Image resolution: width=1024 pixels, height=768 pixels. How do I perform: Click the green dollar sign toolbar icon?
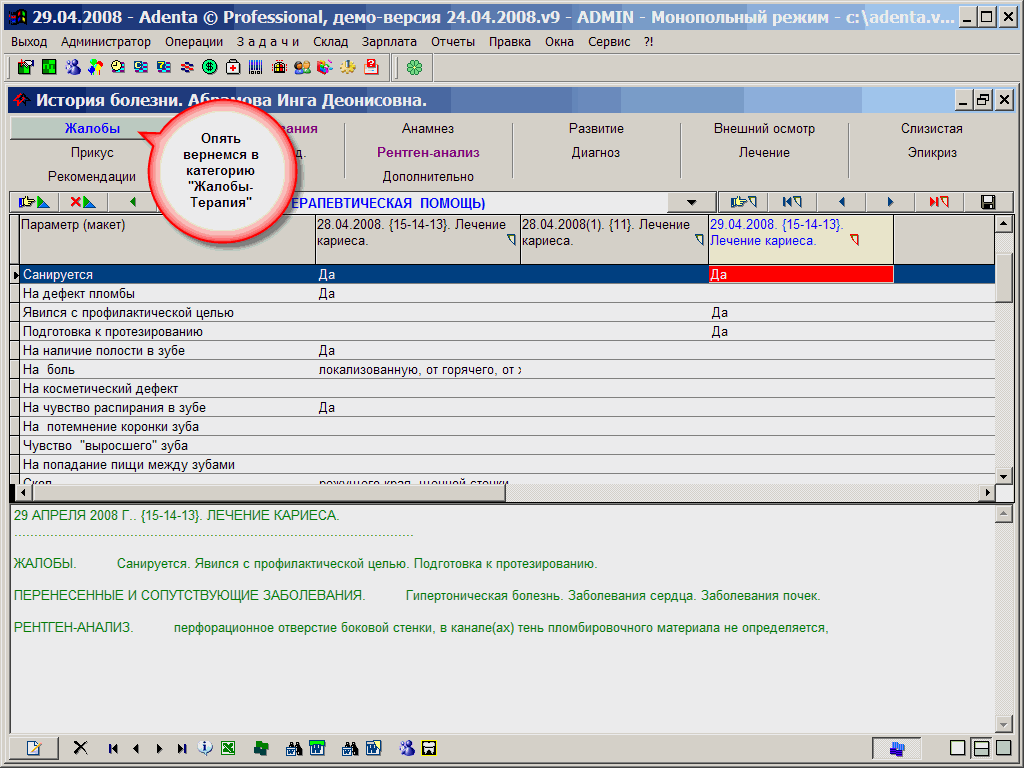point(210,67)
